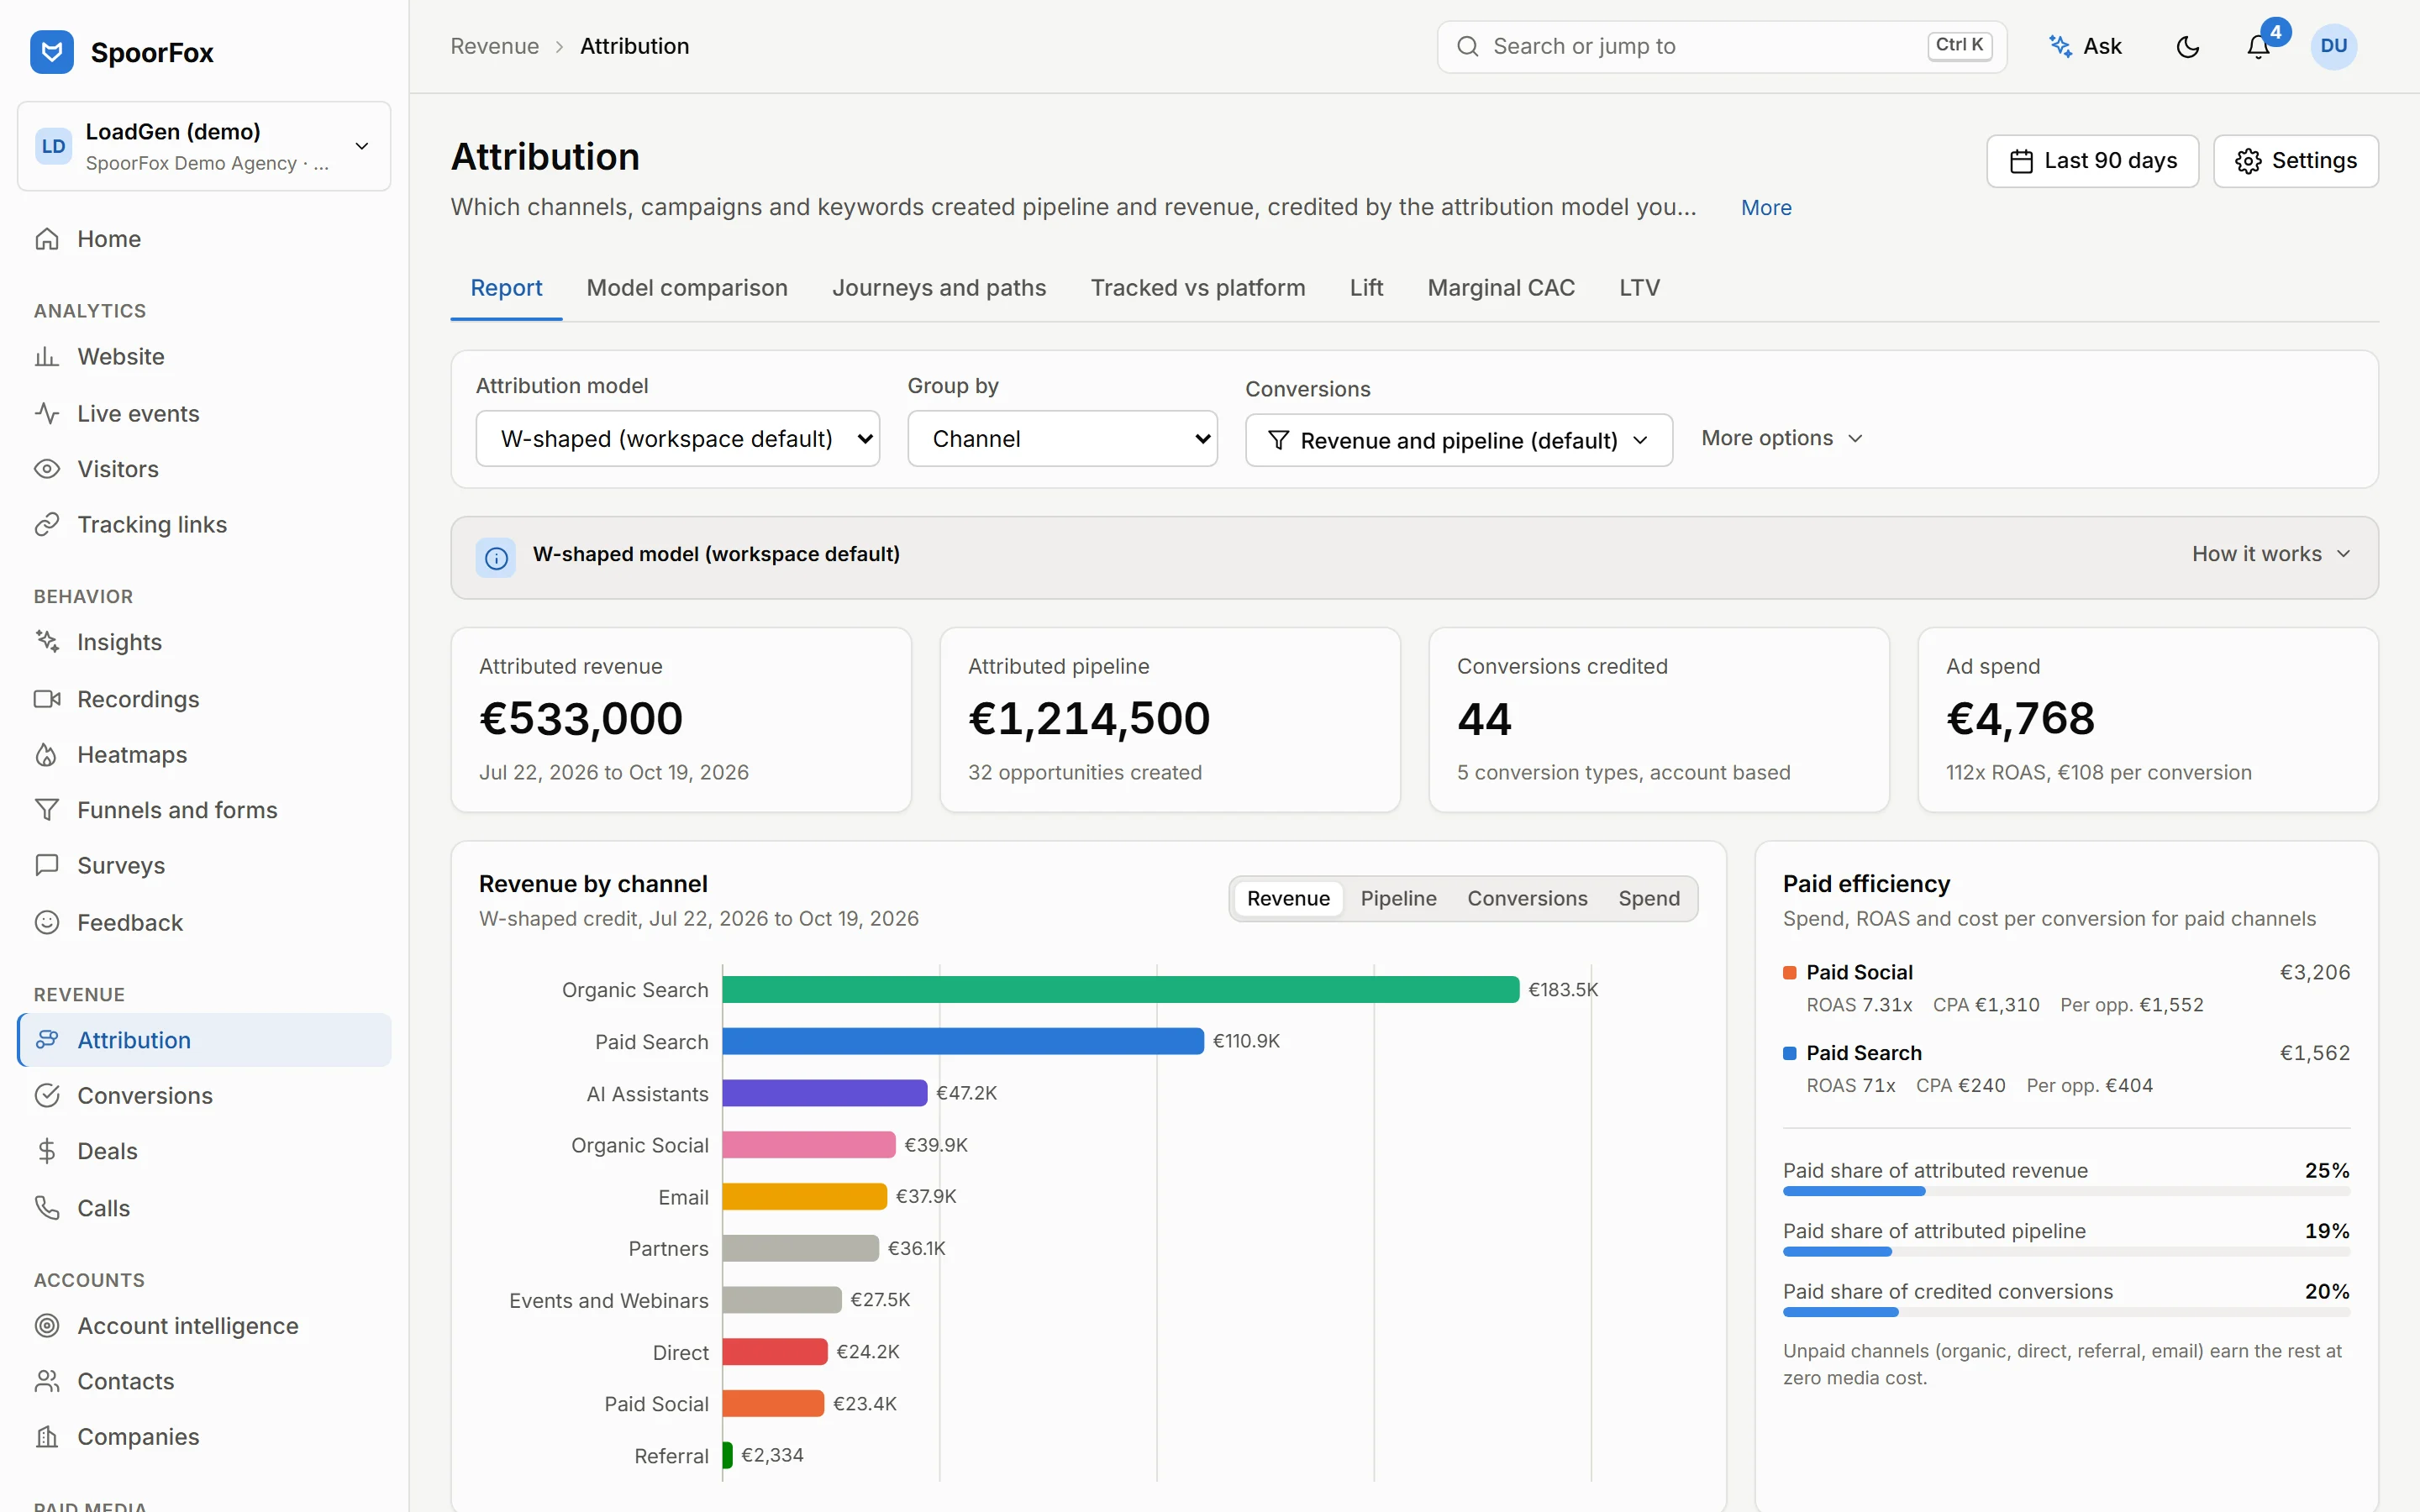
Task: Click the SpoorFox shield logo icon
Action: tap(52, 51)
